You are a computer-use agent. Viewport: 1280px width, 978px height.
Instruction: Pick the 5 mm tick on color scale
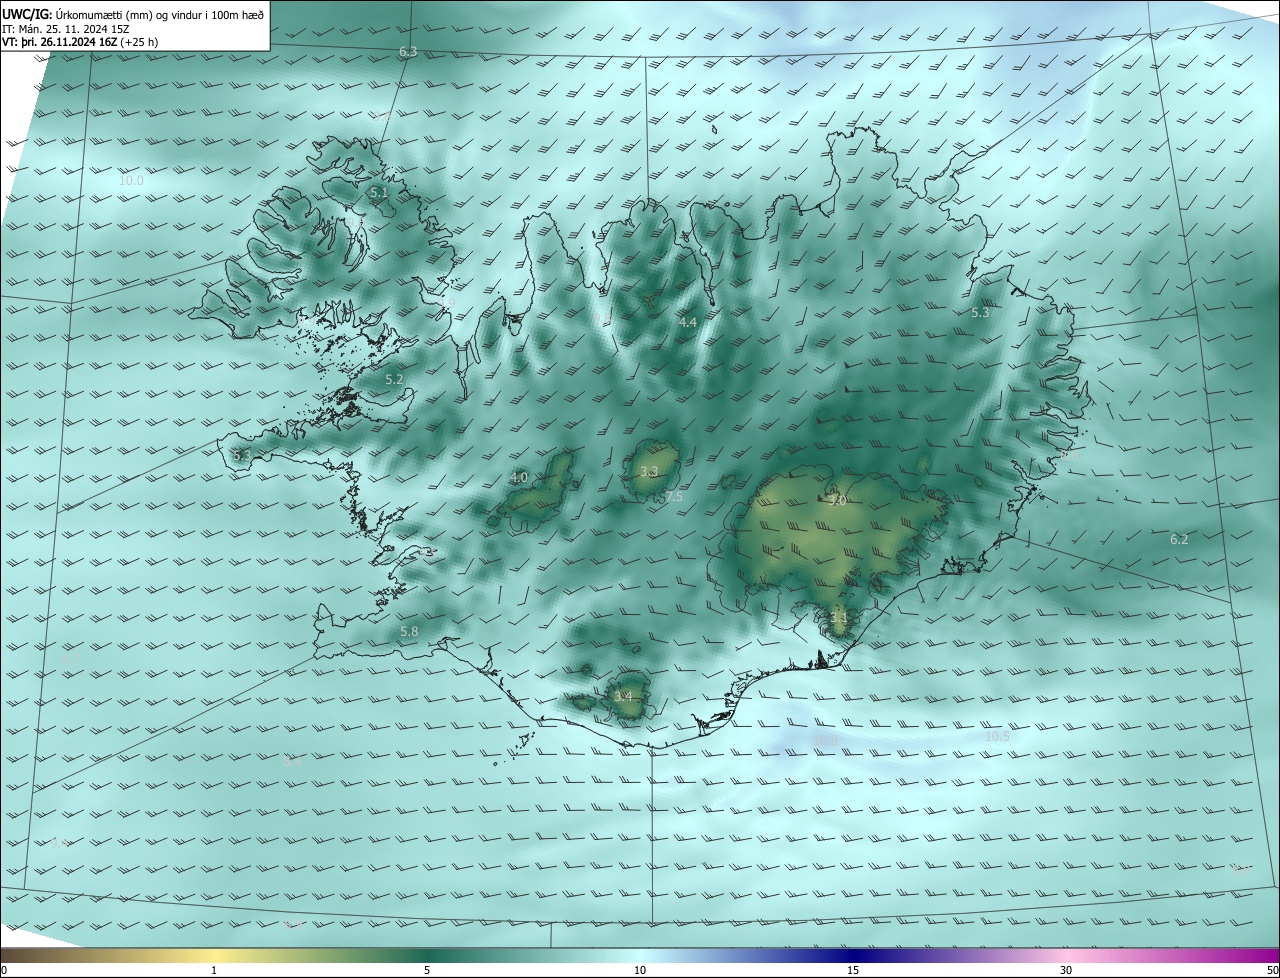coord(427,970)
